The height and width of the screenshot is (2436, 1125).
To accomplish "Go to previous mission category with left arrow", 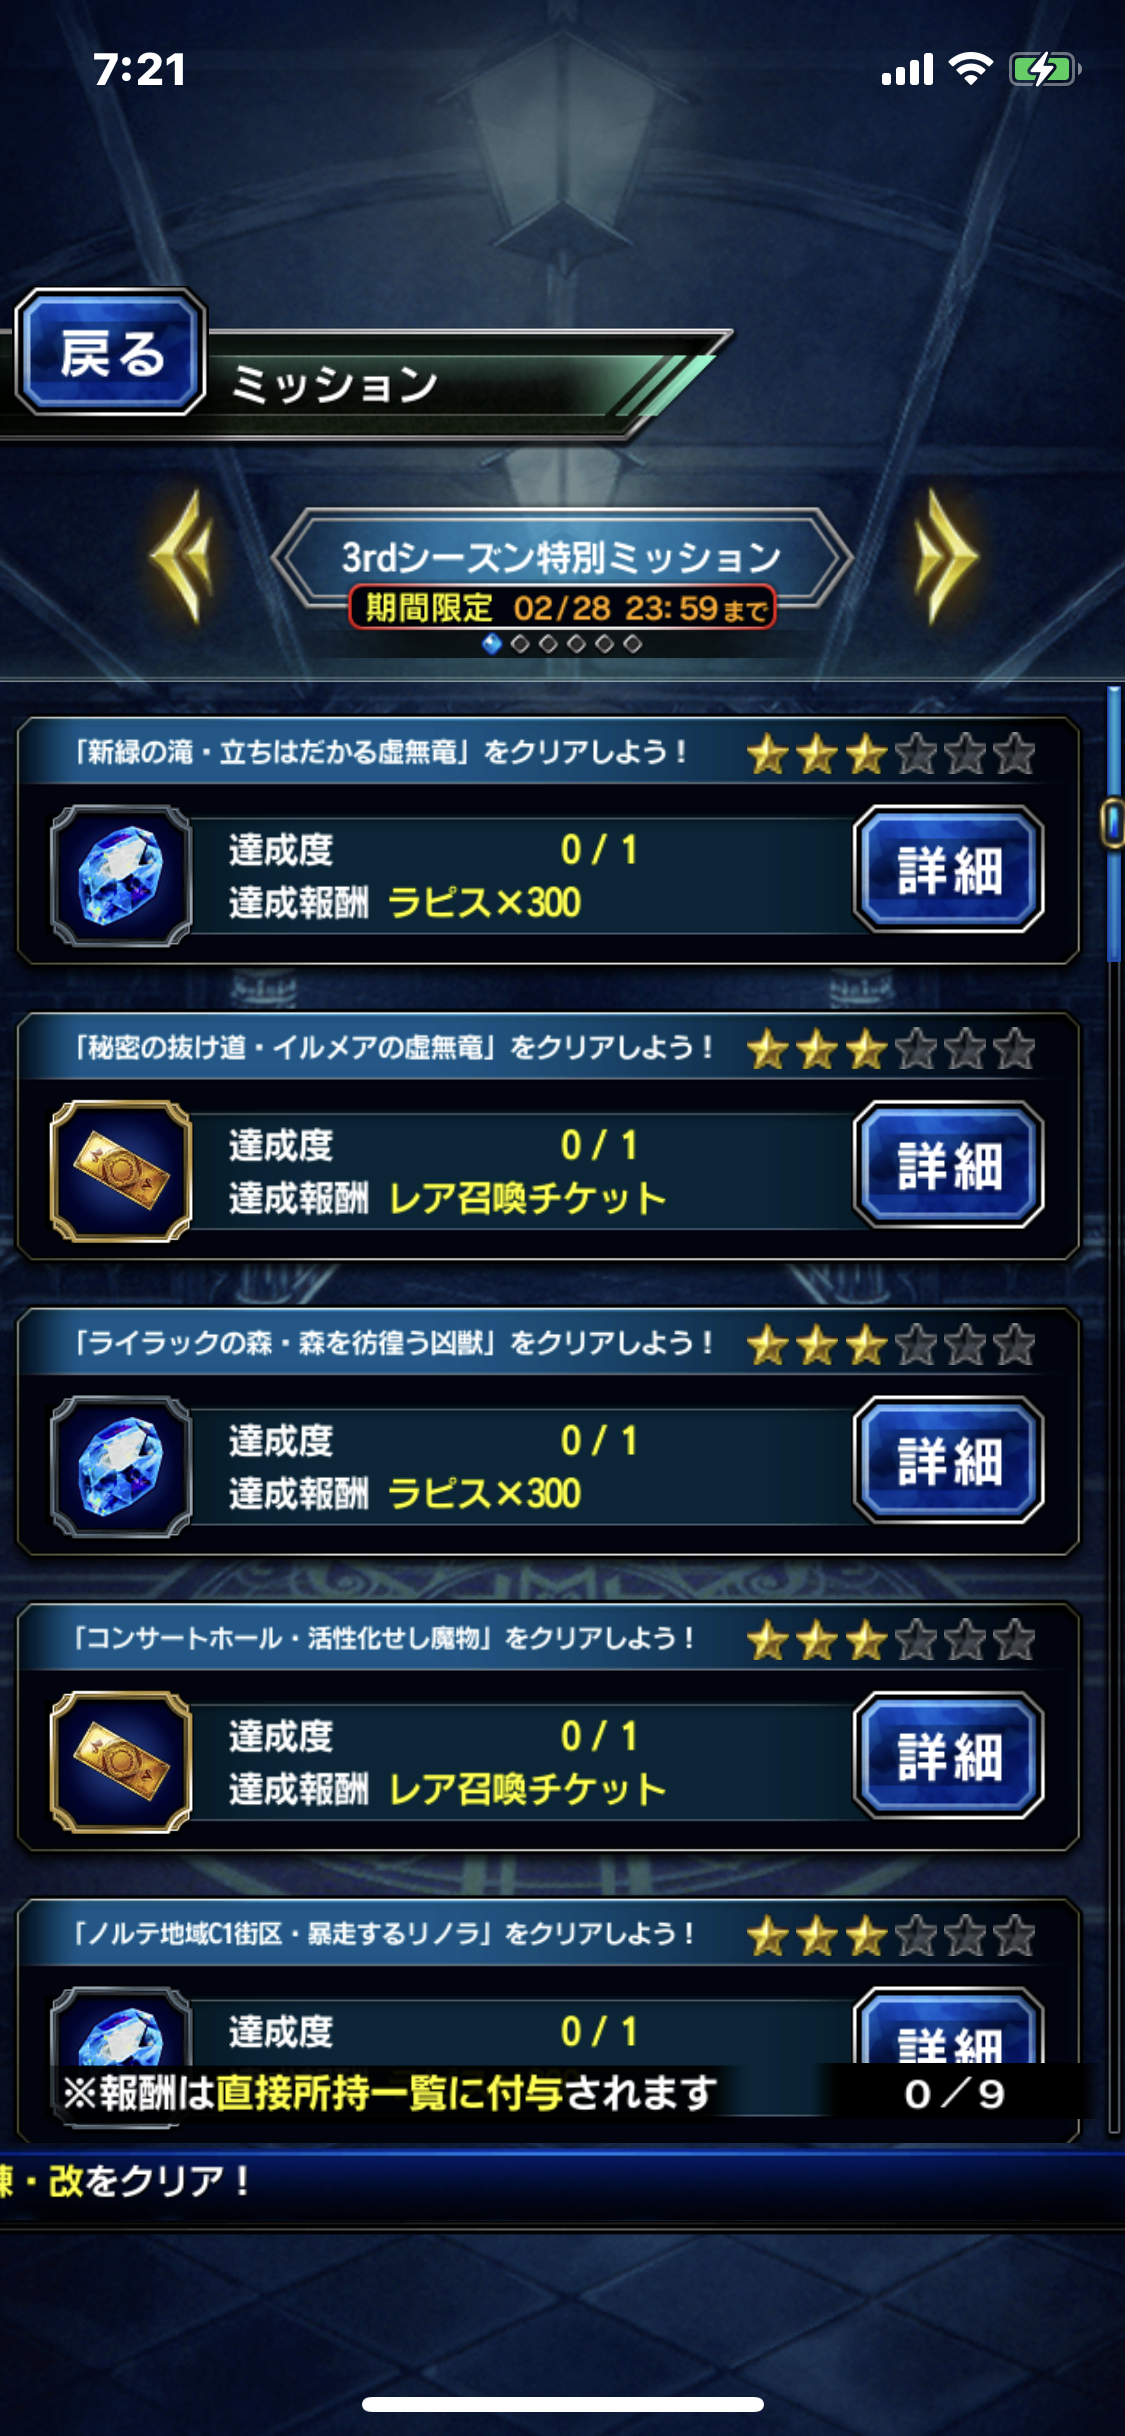I will [x=183, y=557].
